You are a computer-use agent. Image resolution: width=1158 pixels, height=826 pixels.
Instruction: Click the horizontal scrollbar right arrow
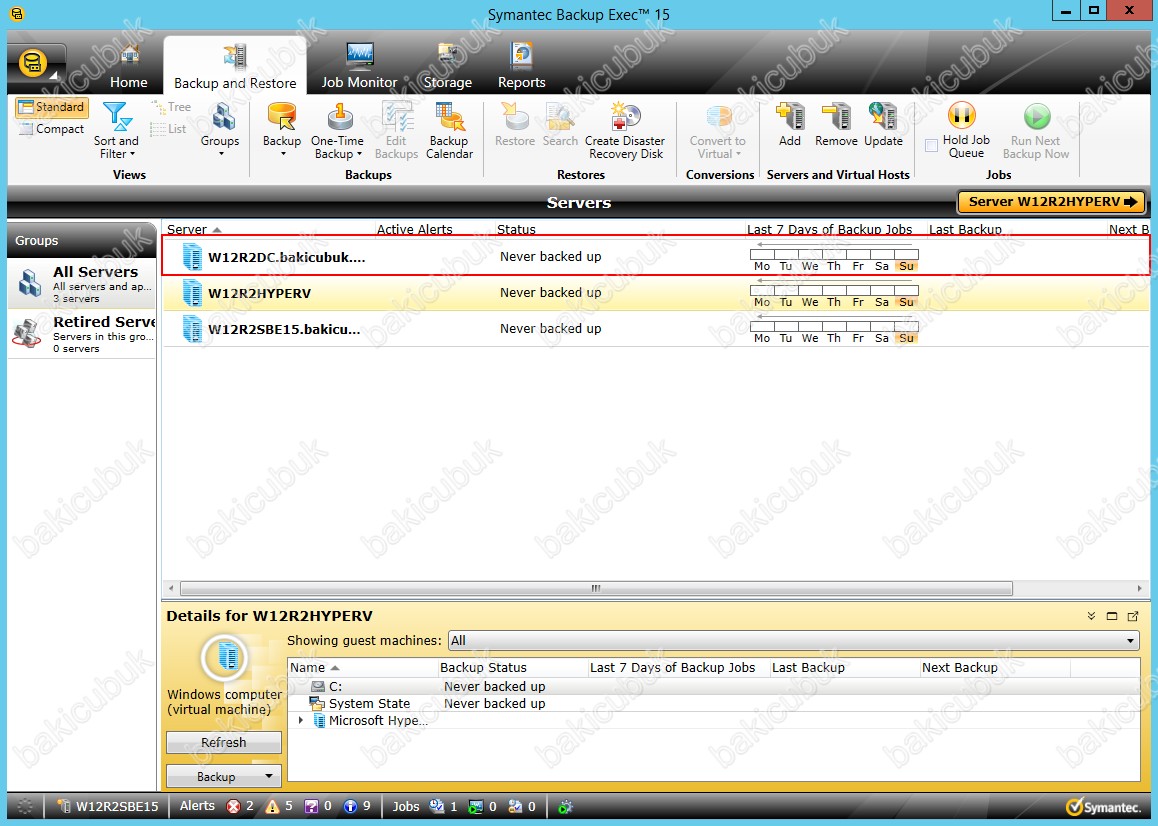[1140, 589]
